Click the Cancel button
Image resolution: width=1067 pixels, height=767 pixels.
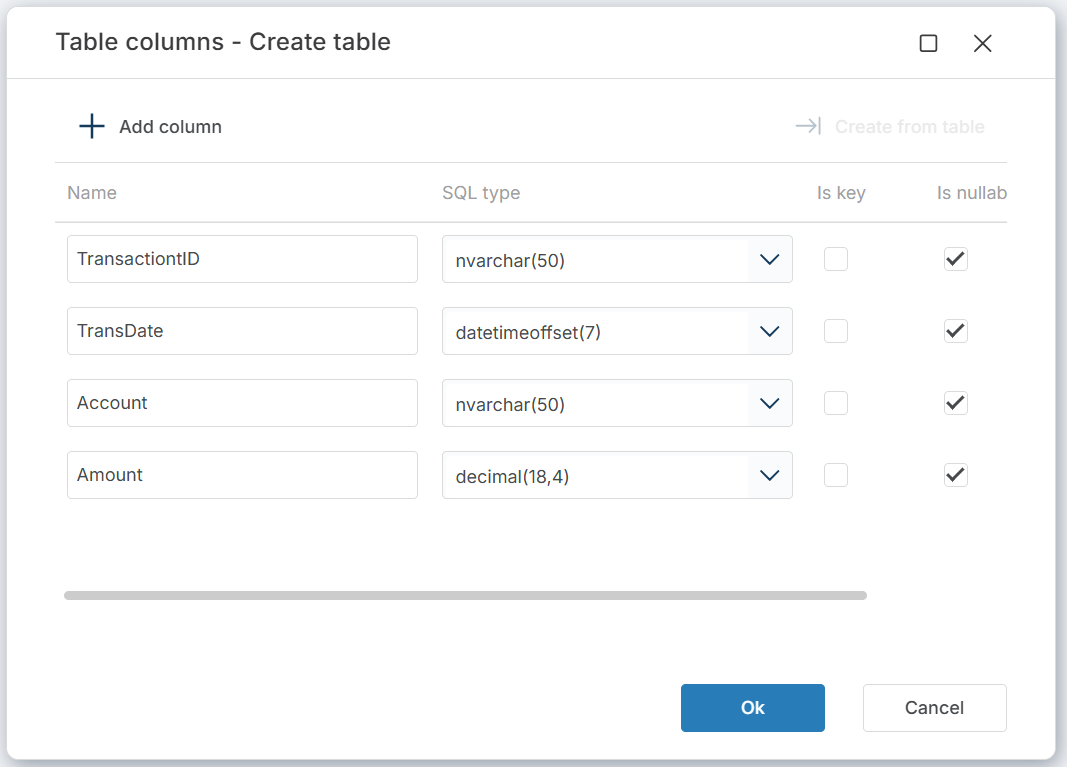point(934,708)
